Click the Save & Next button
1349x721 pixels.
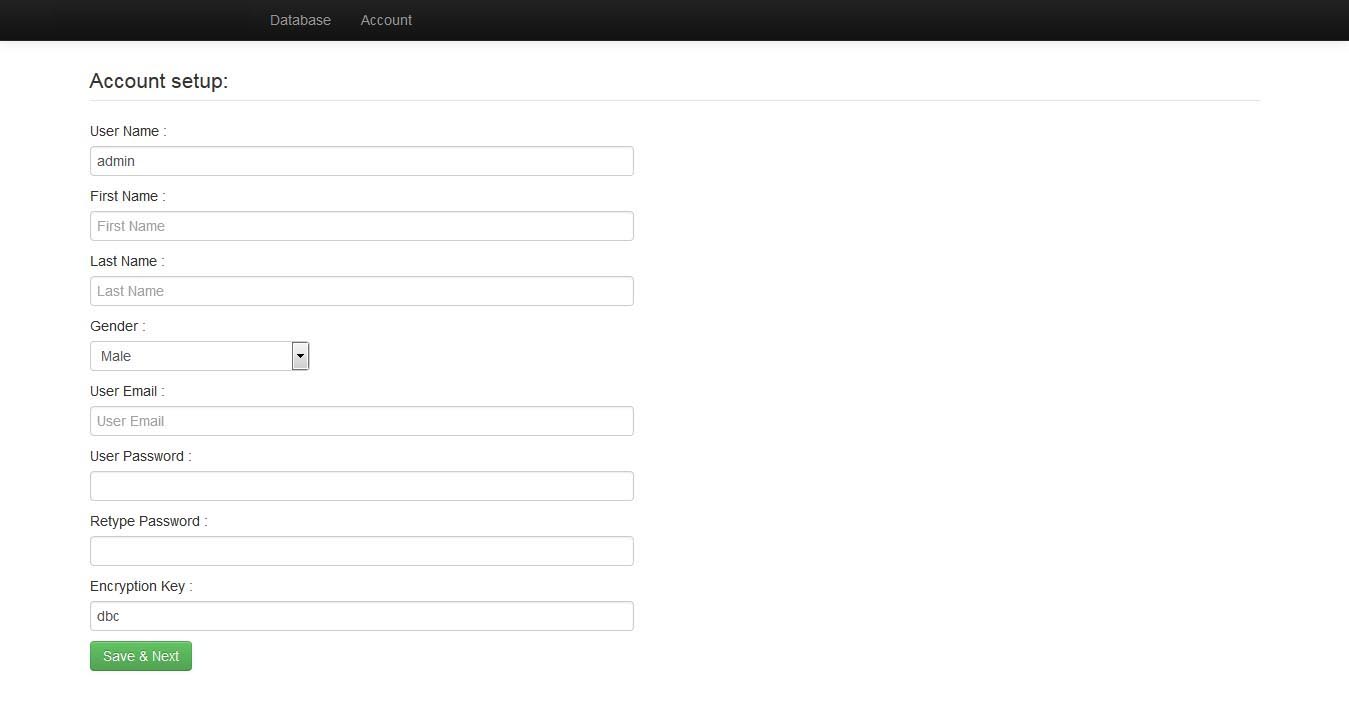[x=141, y=656]
